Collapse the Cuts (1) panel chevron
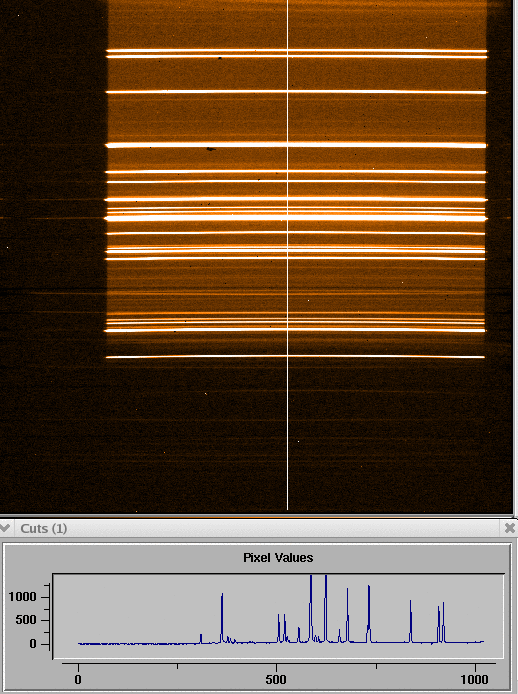 point(5,528)
